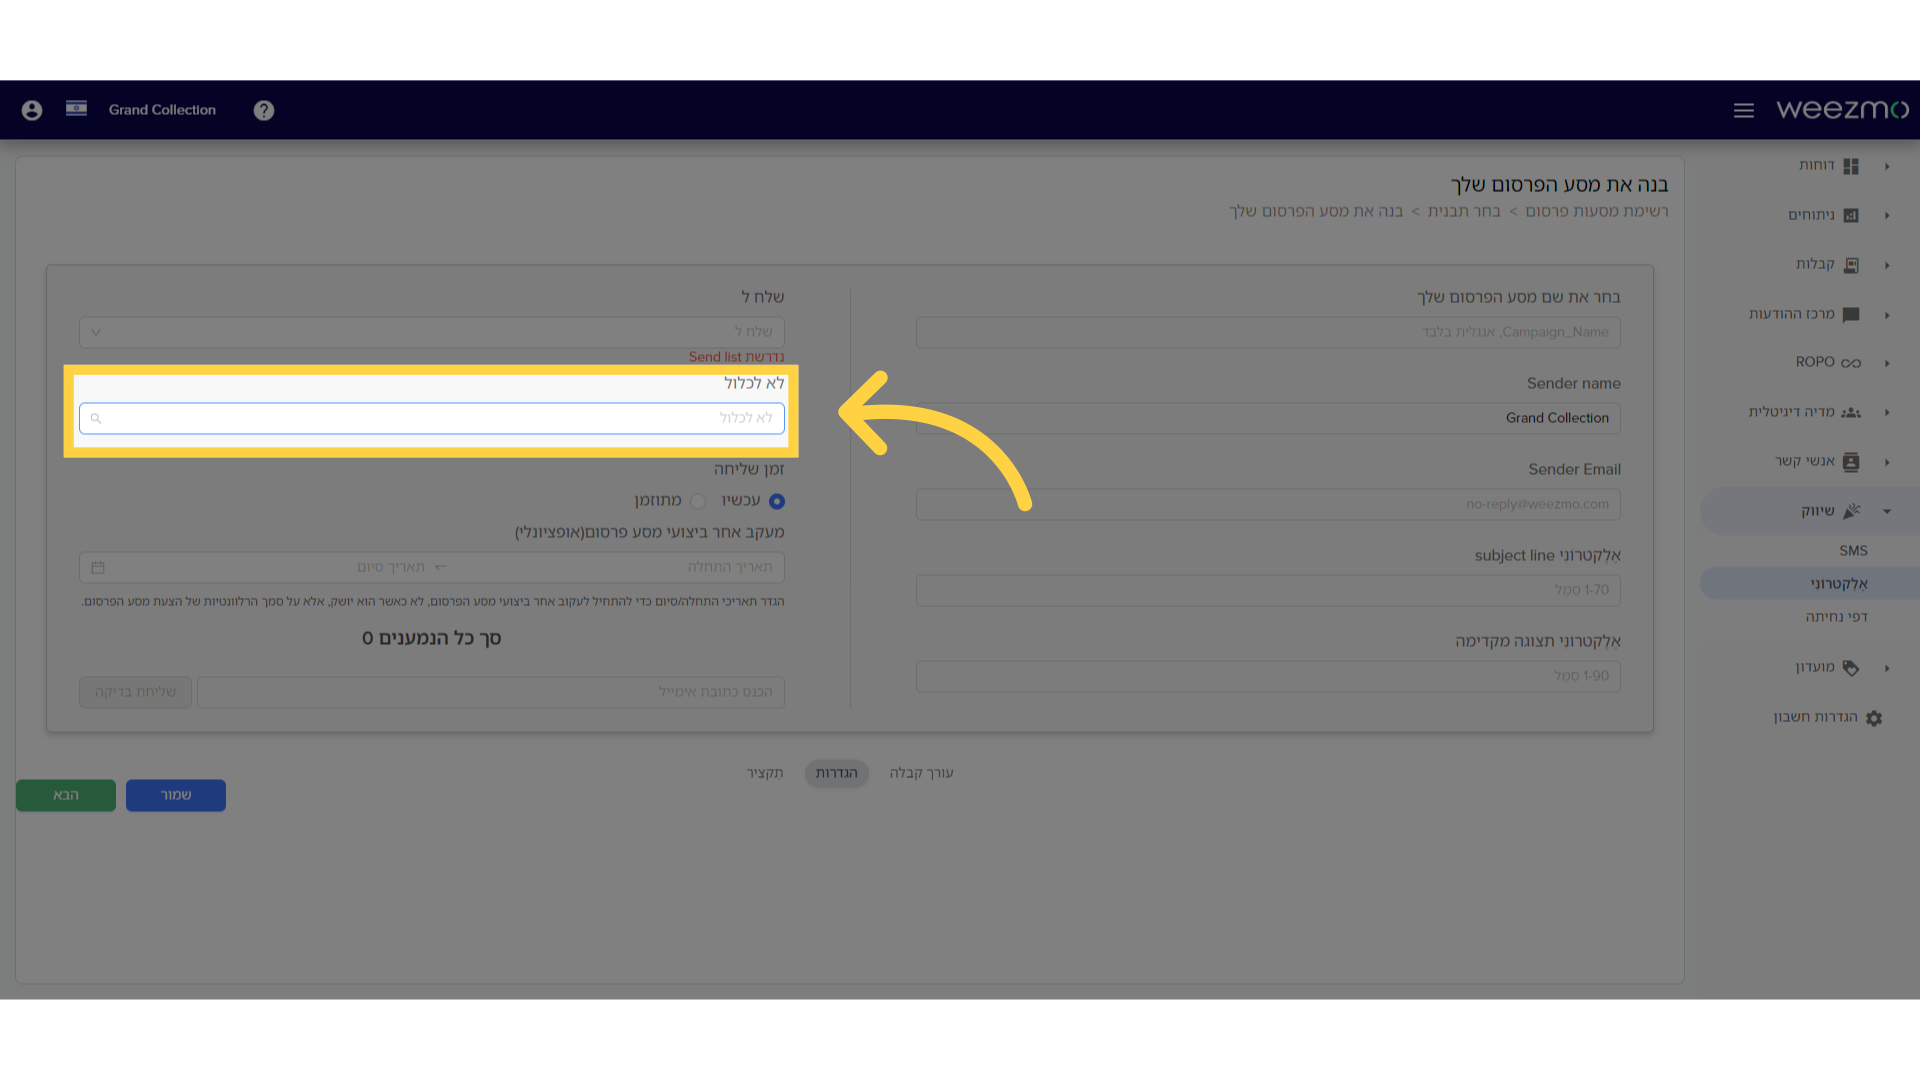Screen dimensions: 1920x1080
Task: Focus the תצוגה מקדימה preview text field
Action: (1268, 676)
